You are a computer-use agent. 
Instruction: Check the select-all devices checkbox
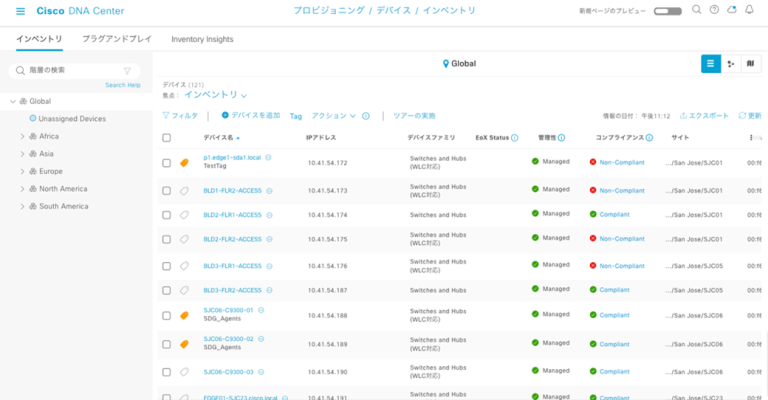[167, 138]
